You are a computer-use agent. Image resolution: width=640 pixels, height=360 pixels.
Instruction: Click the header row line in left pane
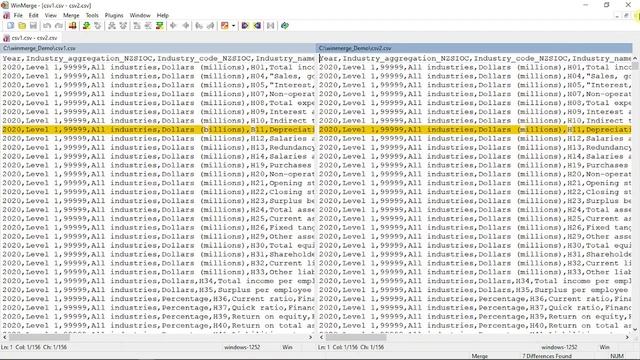pyautogui.click(x=158, y=58)
